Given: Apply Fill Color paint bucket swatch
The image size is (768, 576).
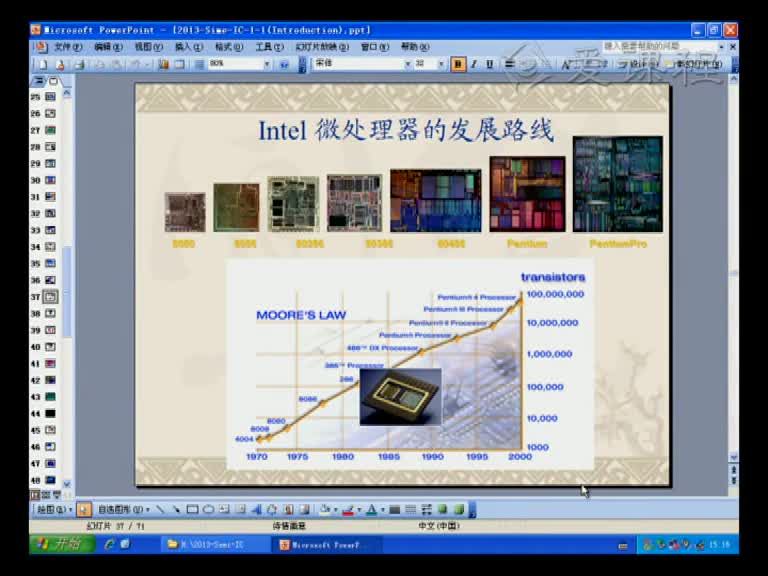Looking at the screenshot, I should pyautogui.click(x=325, y=509).
